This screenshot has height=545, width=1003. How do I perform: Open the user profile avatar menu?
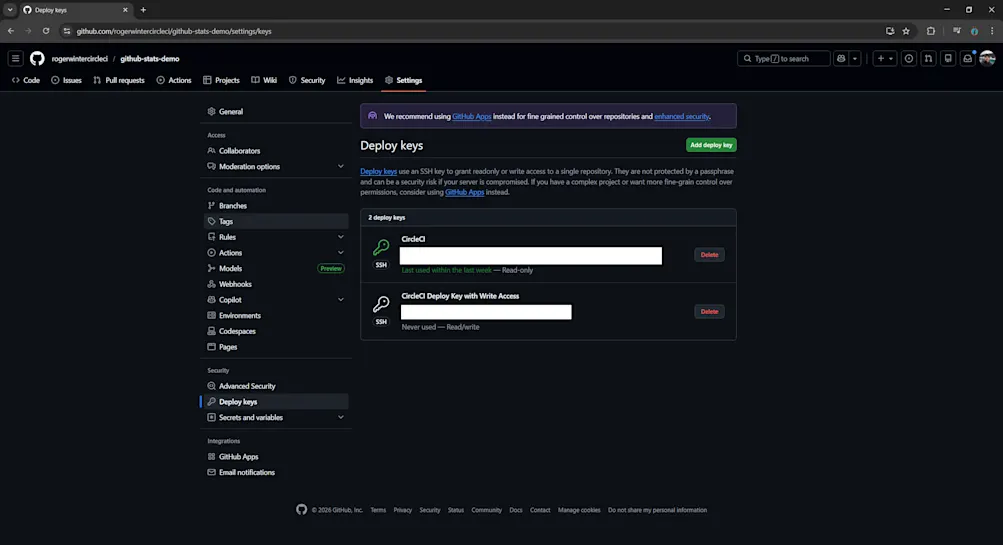987,58
